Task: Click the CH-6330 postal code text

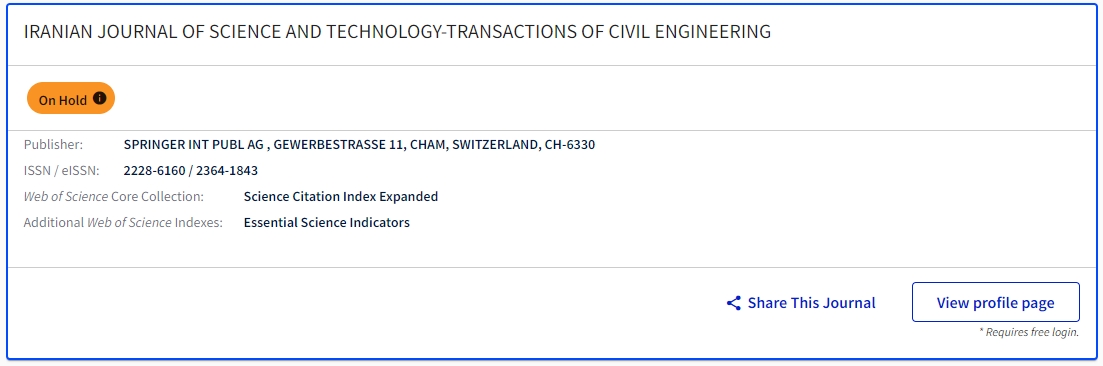Action: (x=570, y=145)
